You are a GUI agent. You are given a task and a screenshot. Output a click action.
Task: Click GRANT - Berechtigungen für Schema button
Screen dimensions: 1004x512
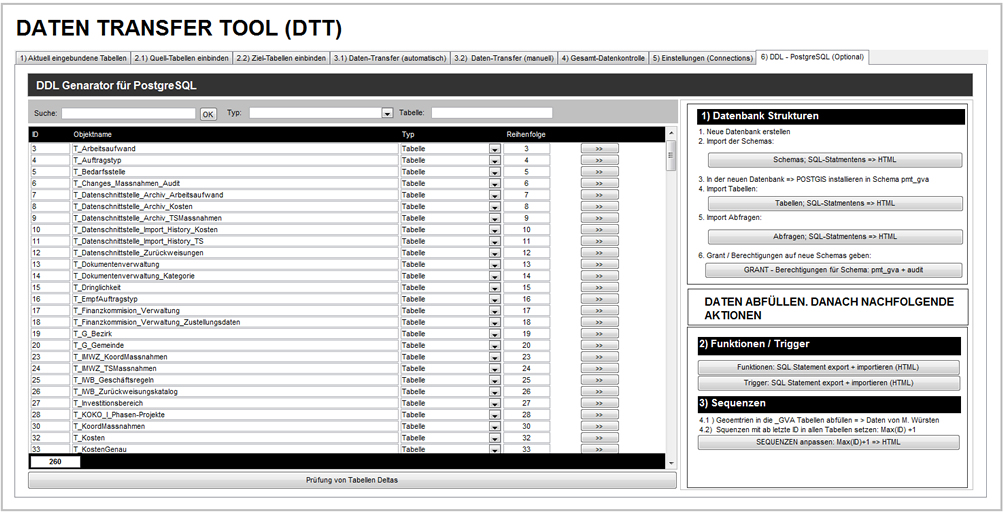(x=834, y=270)
